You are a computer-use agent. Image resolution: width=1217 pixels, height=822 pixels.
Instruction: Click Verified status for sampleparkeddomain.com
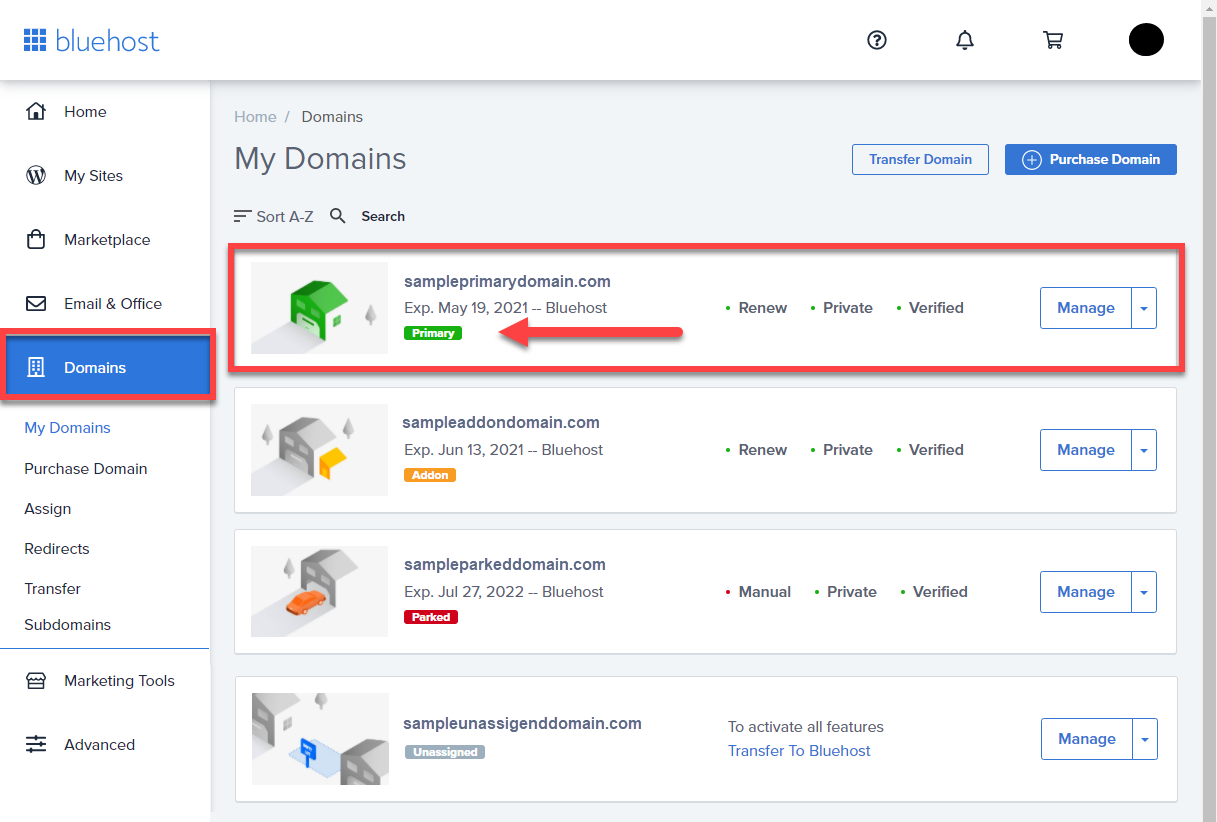click(x=940, y=592)
